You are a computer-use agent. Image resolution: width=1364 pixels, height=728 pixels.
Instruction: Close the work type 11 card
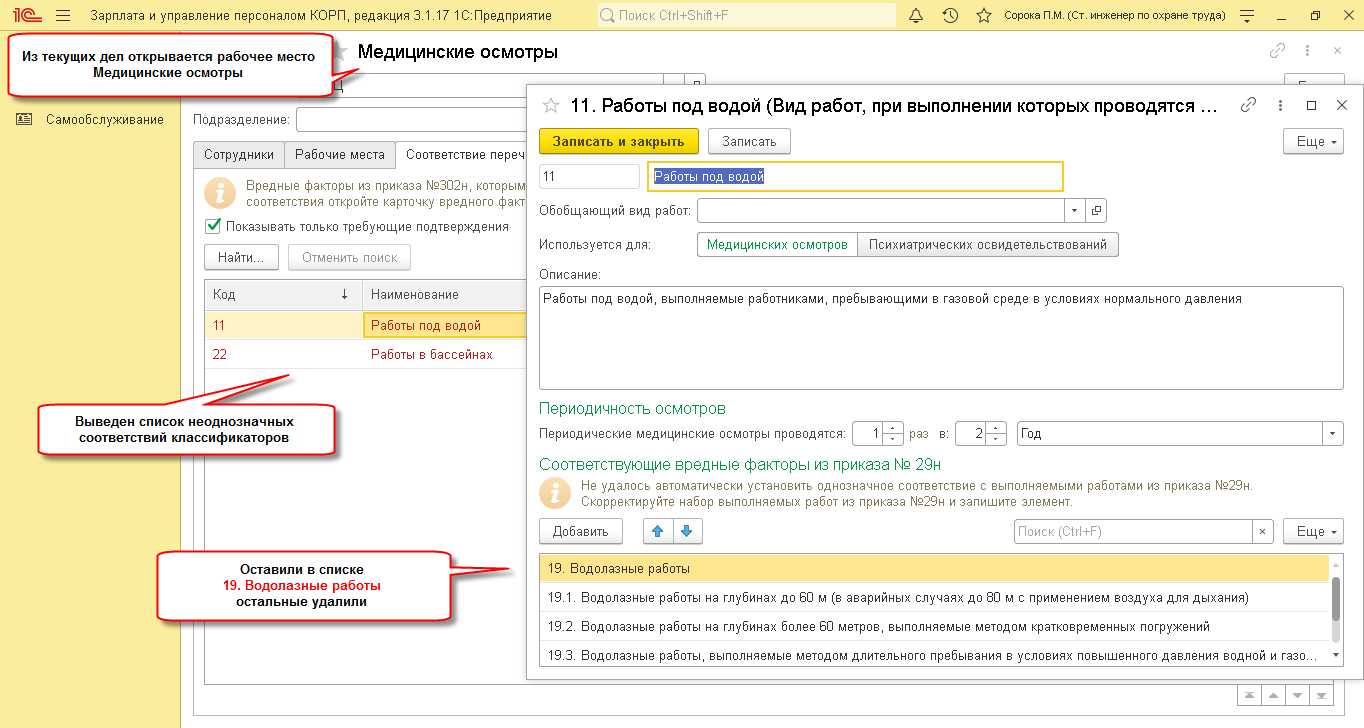pyautogui.click(x=1342, y=105)
